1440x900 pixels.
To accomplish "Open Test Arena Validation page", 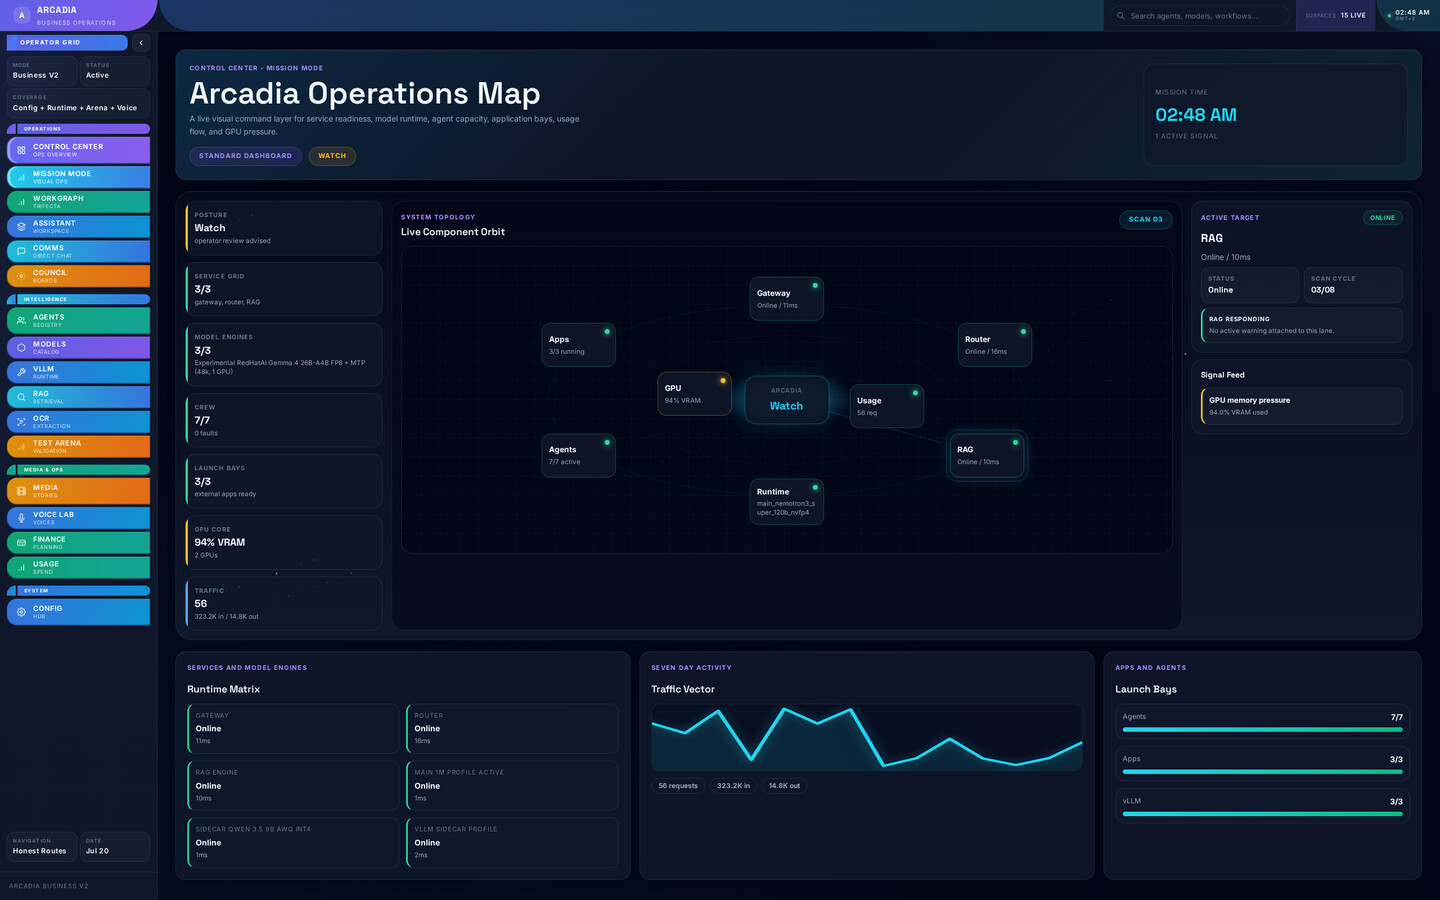I will [x=78, y=447].
